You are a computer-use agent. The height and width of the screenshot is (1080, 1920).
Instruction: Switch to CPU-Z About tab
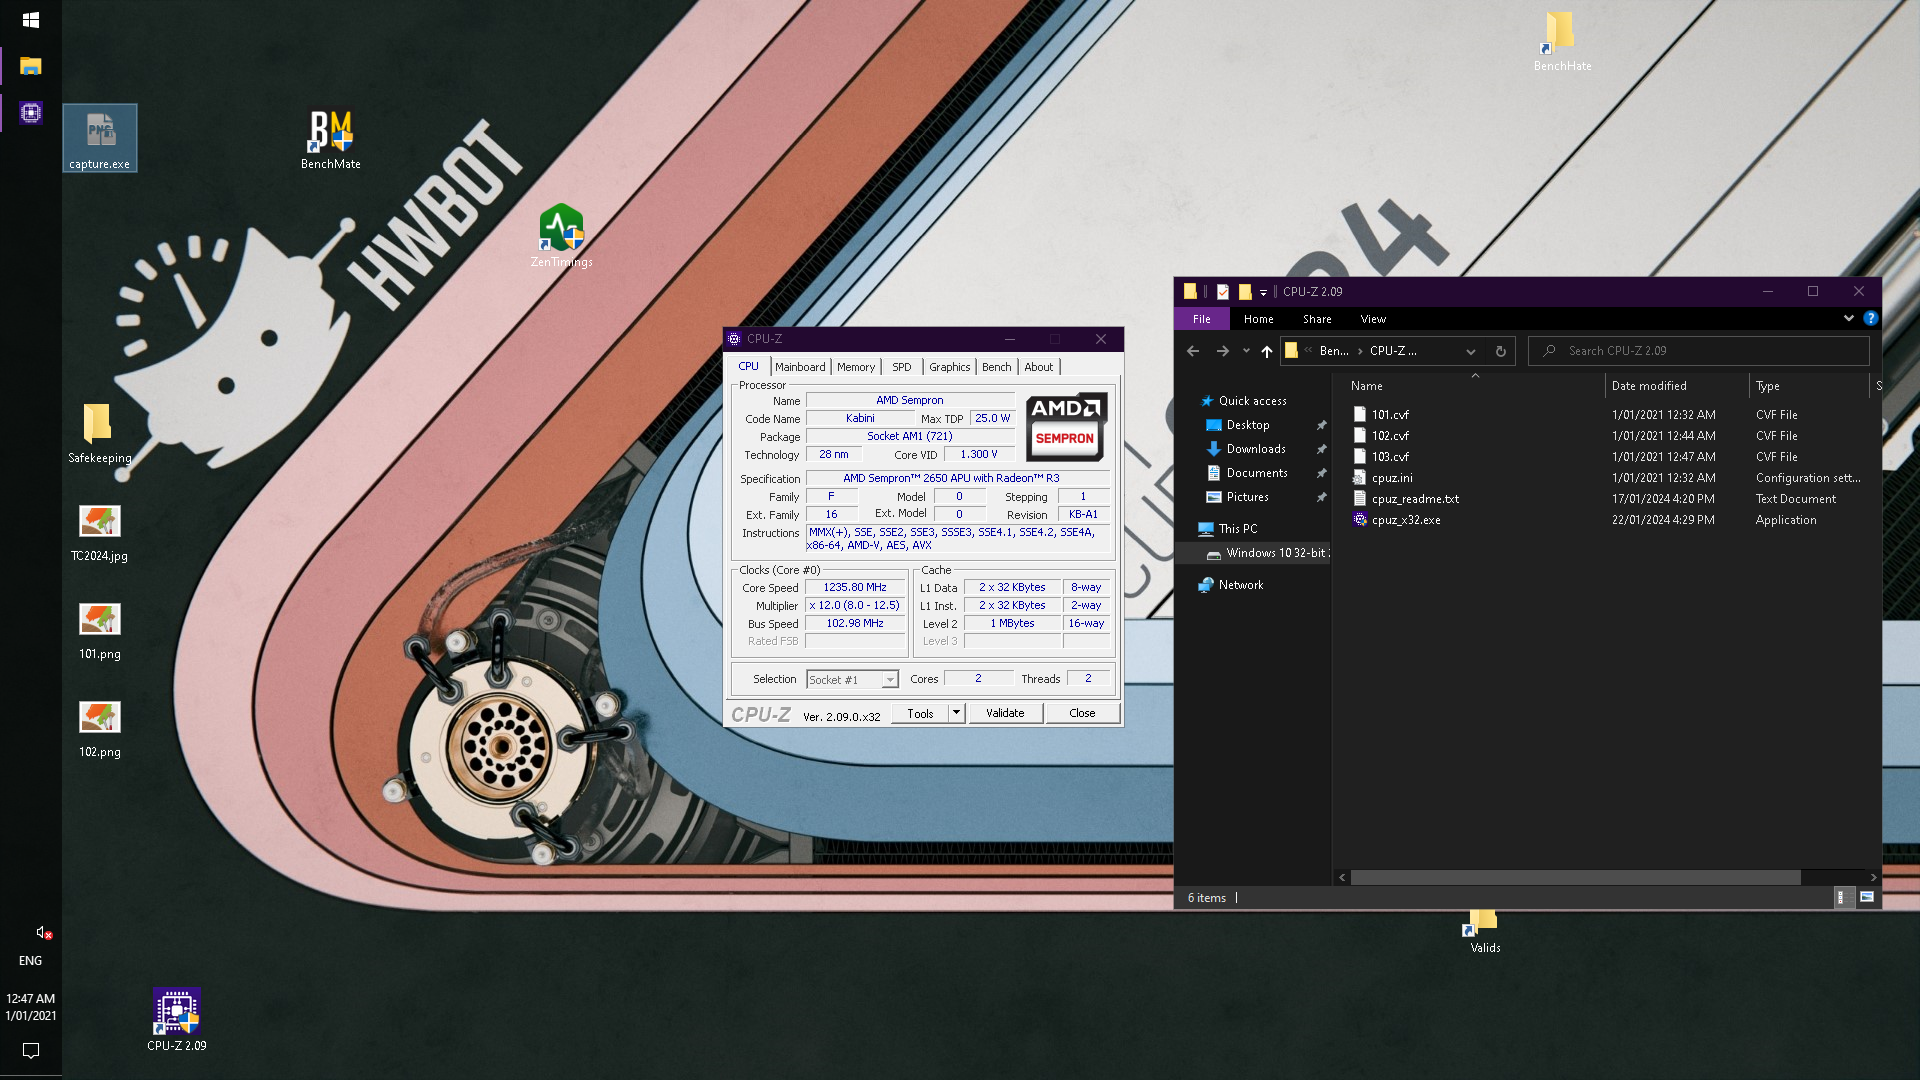coord(1038,367)
